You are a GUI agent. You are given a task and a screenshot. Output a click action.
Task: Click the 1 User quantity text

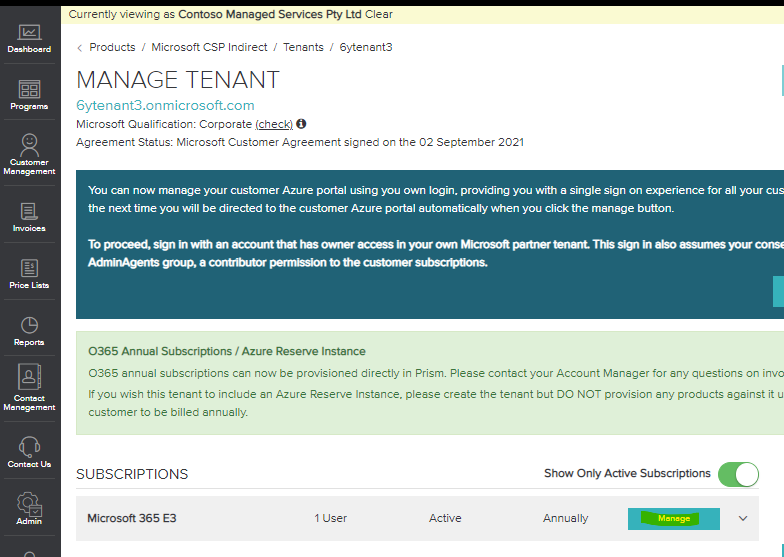330,518
